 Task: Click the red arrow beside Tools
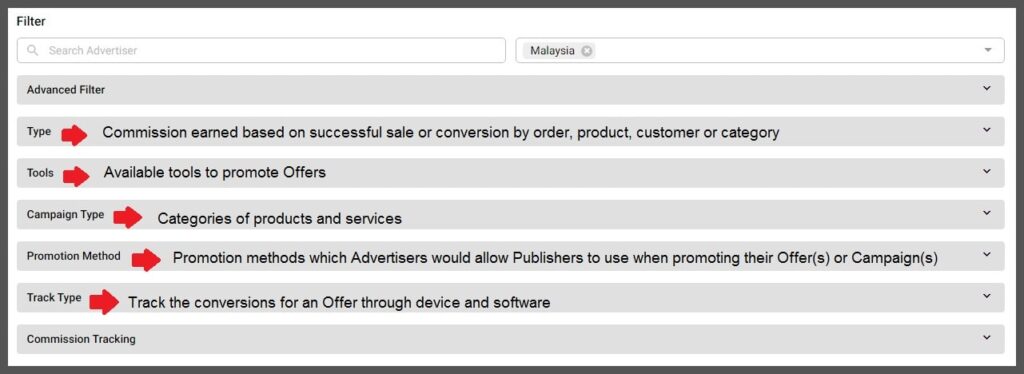tap(76, 176)
